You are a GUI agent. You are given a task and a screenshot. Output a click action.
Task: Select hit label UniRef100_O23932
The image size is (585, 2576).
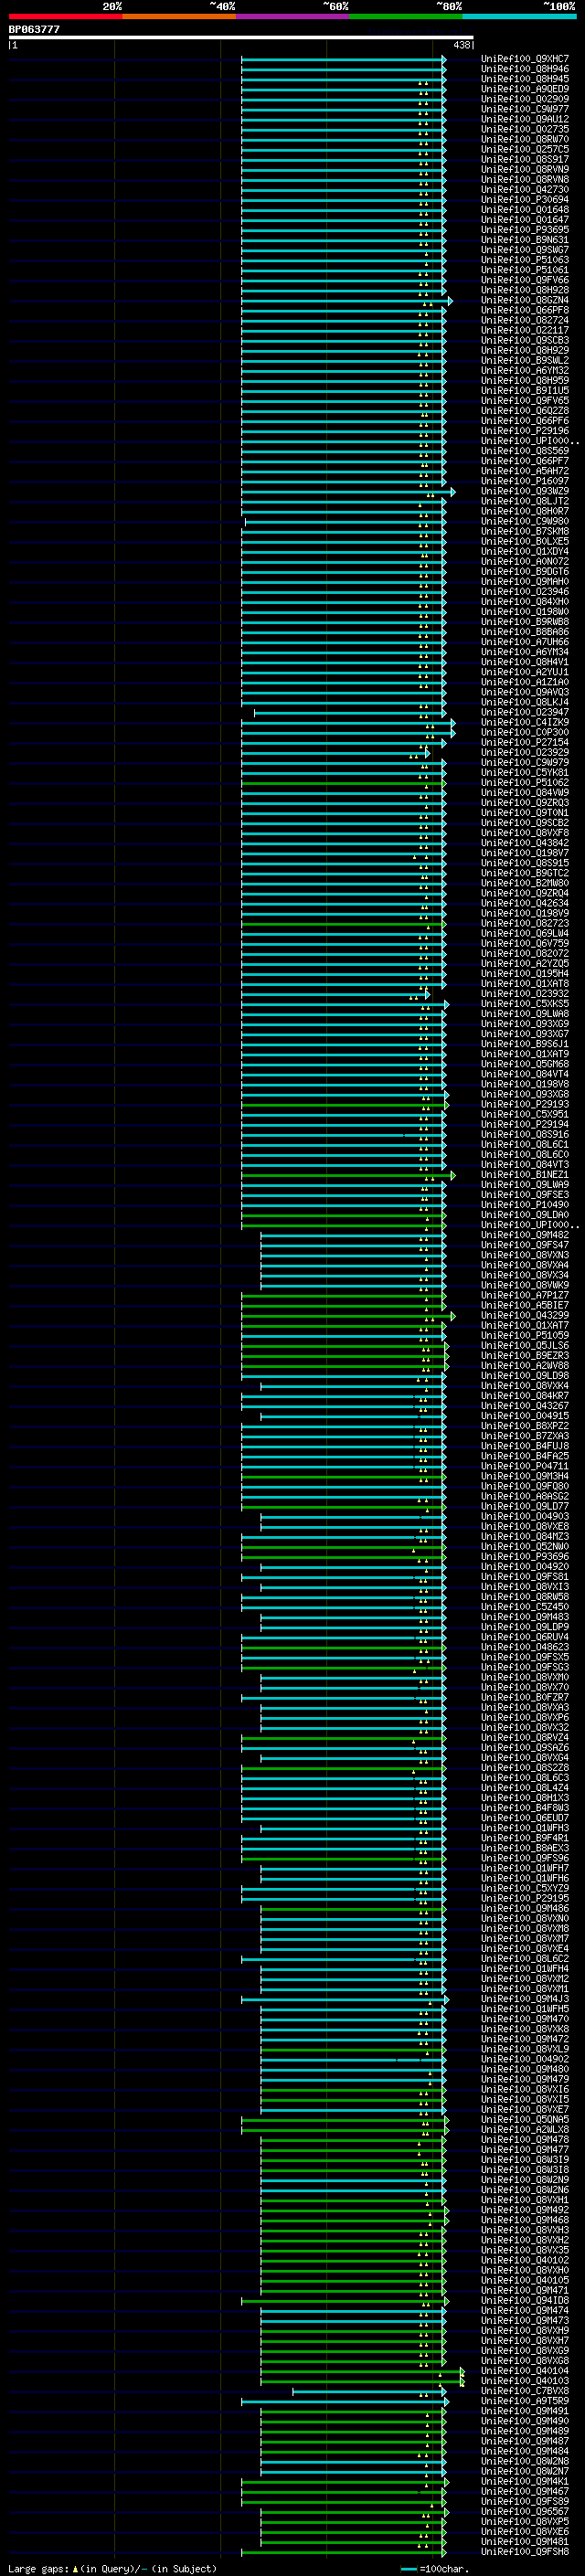(524, 993)
